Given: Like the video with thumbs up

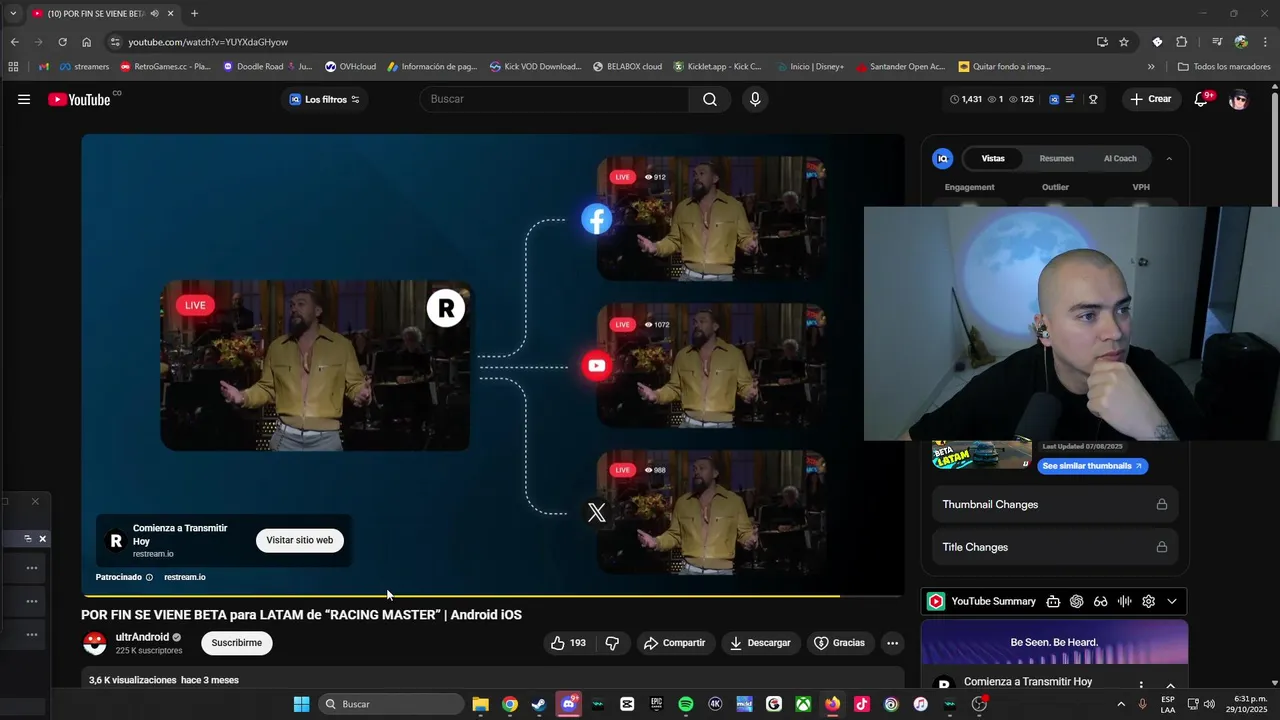Looking at the screenshot, I should pos(568,643).
